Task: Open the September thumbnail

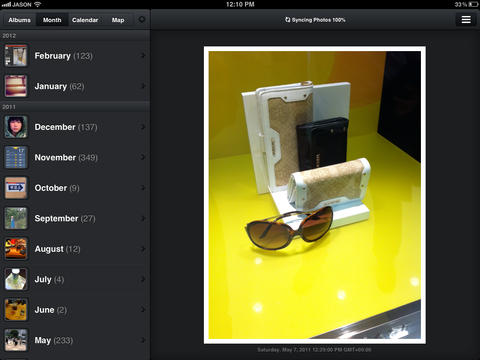Action: 16,218
